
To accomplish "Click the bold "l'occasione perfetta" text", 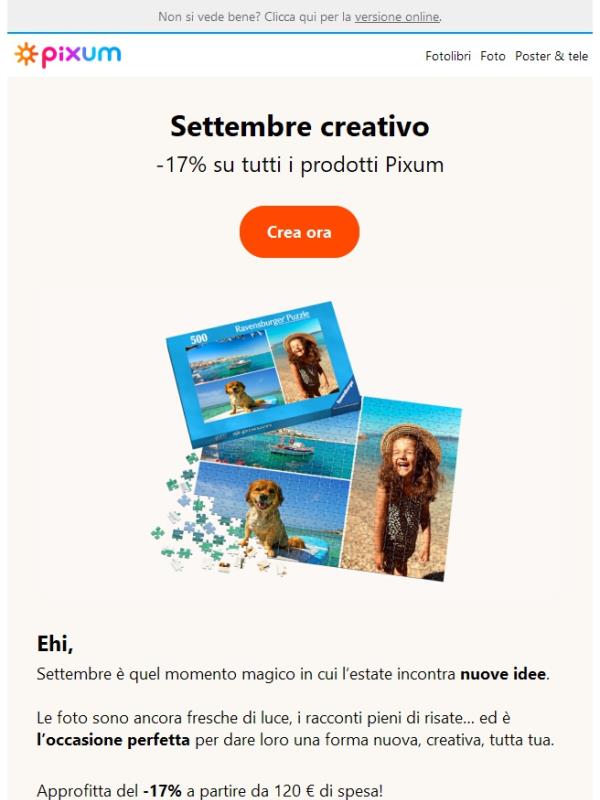I will click(113, 740).
